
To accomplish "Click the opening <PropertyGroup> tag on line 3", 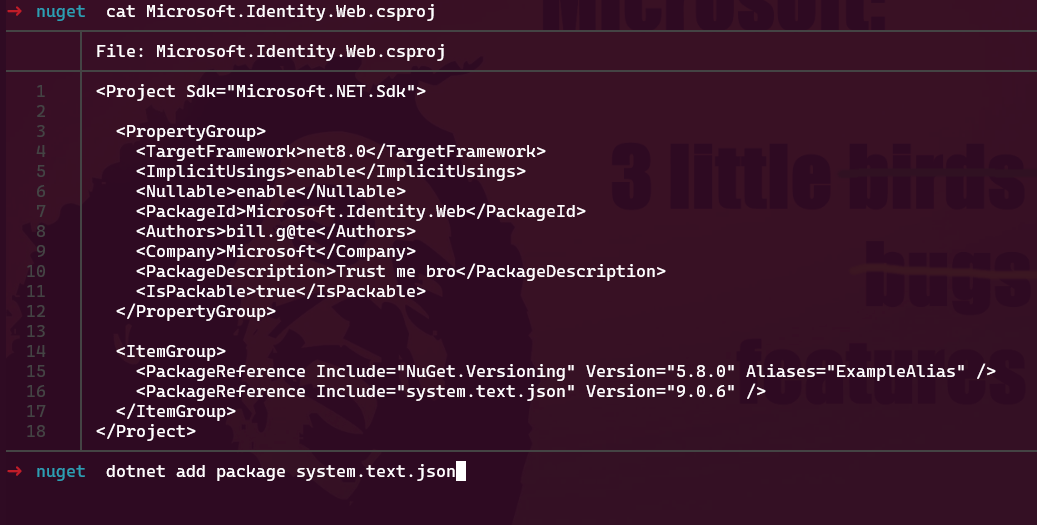I will (190, 131).
